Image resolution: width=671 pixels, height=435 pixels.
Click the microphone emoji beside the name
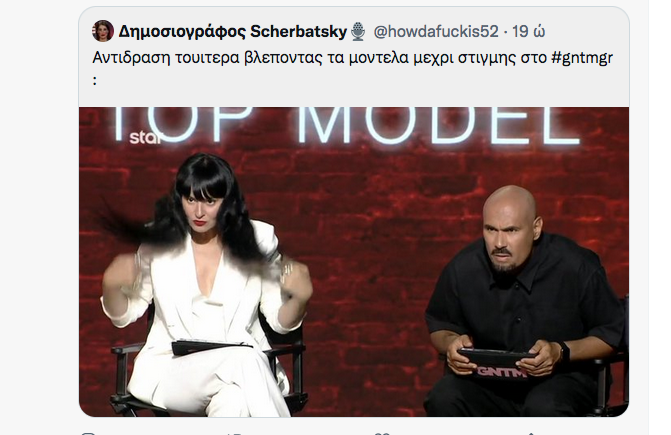click(358, 32)
